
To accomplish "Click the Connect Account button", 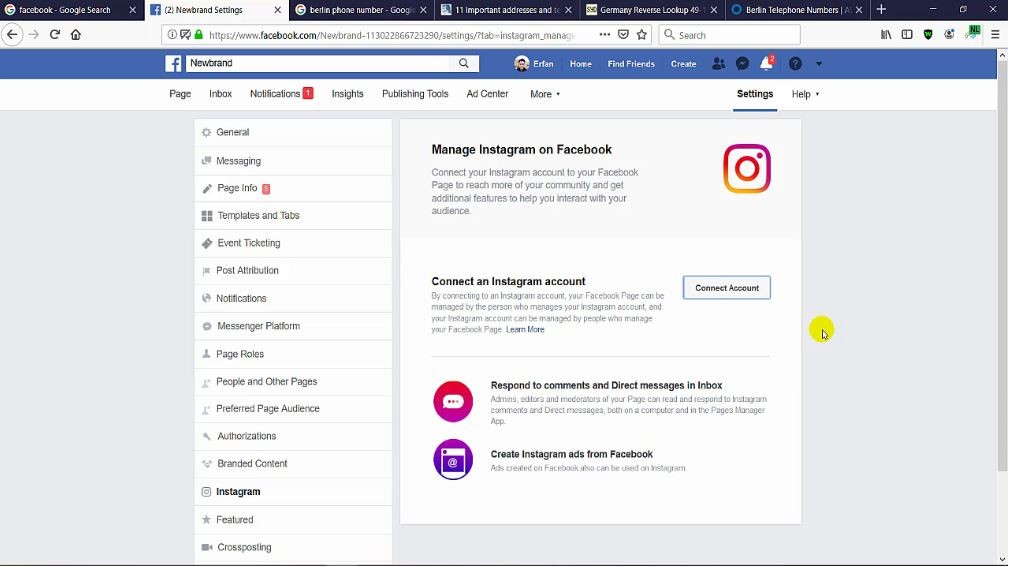I will tap(726, 288).
